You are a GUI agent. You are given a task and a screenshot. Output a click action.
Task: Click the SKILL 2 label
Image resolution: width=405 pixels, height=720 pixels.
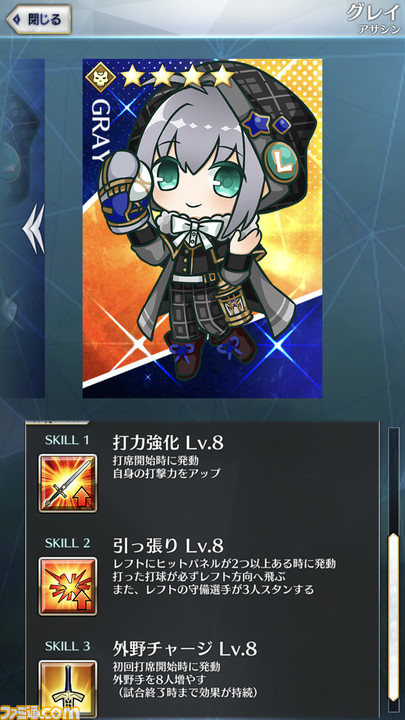pos(67,543)
